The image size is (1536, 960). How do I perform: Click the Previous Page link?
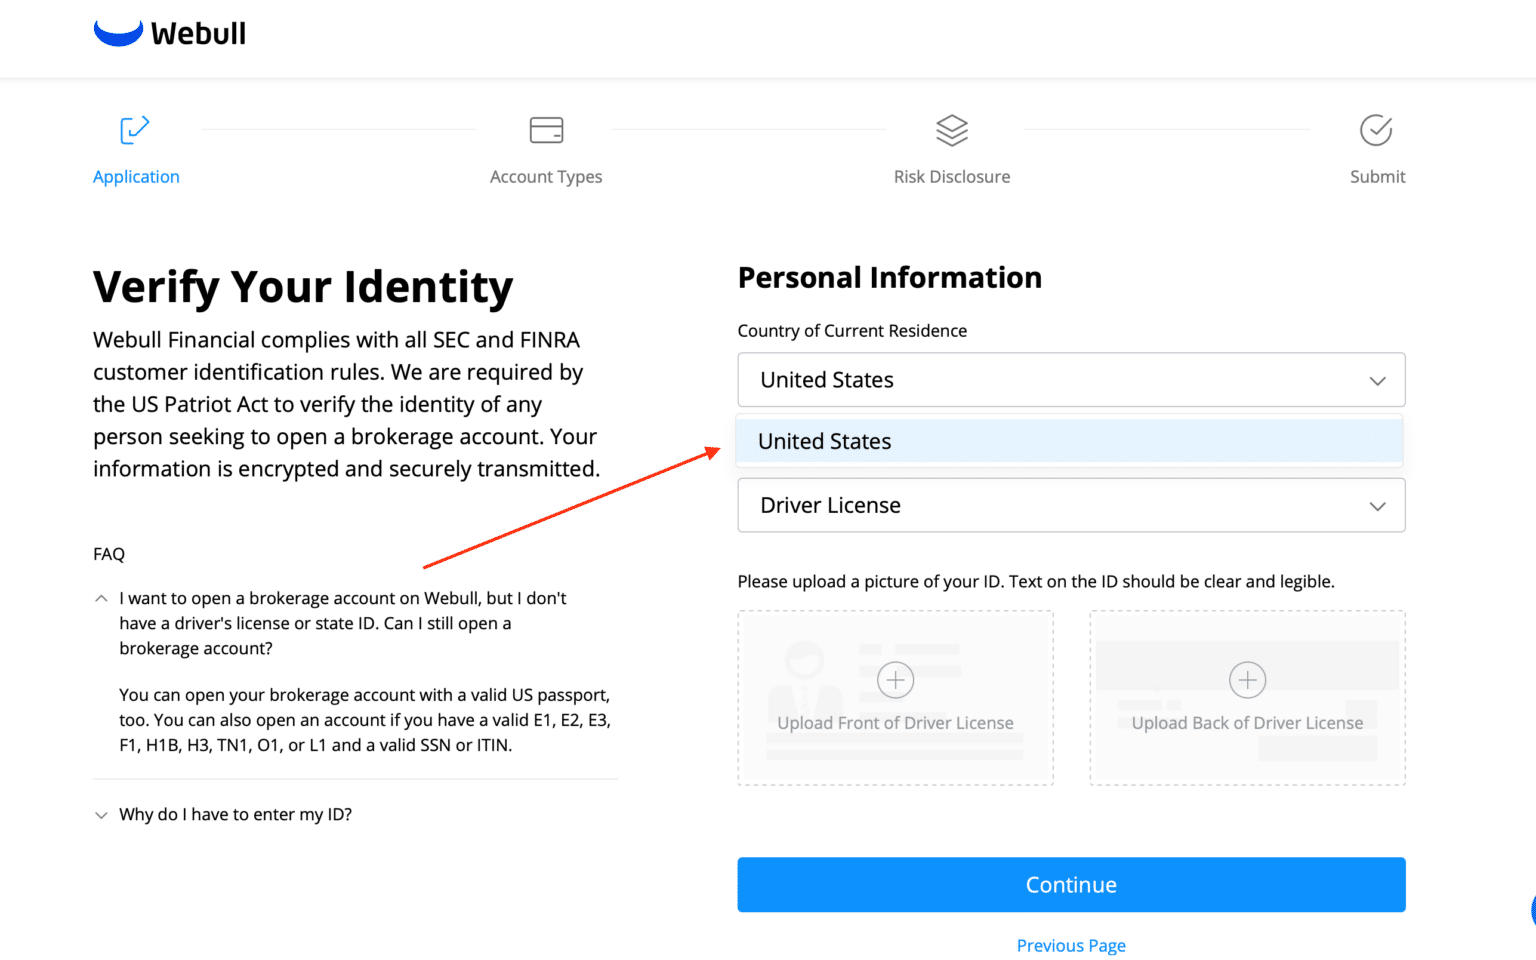point(1071,946)
